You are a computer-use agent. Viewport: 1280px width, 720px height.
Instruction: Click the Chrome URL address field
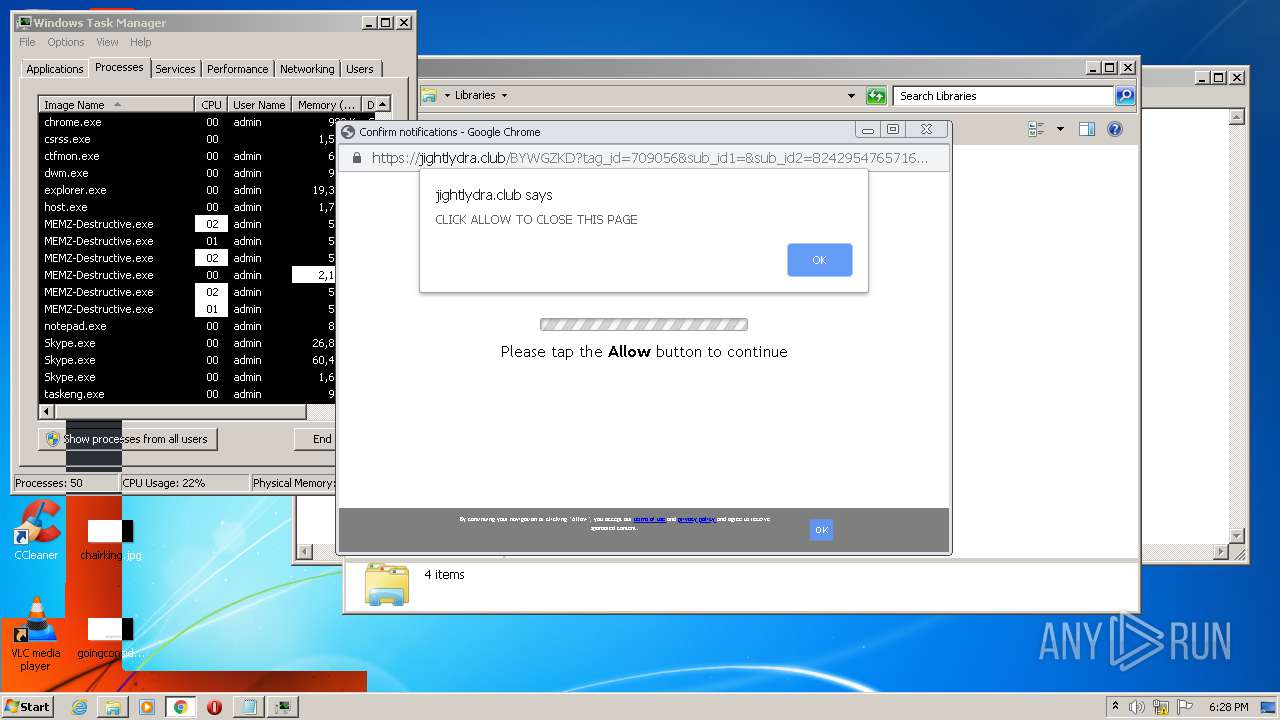click(650, 158)
